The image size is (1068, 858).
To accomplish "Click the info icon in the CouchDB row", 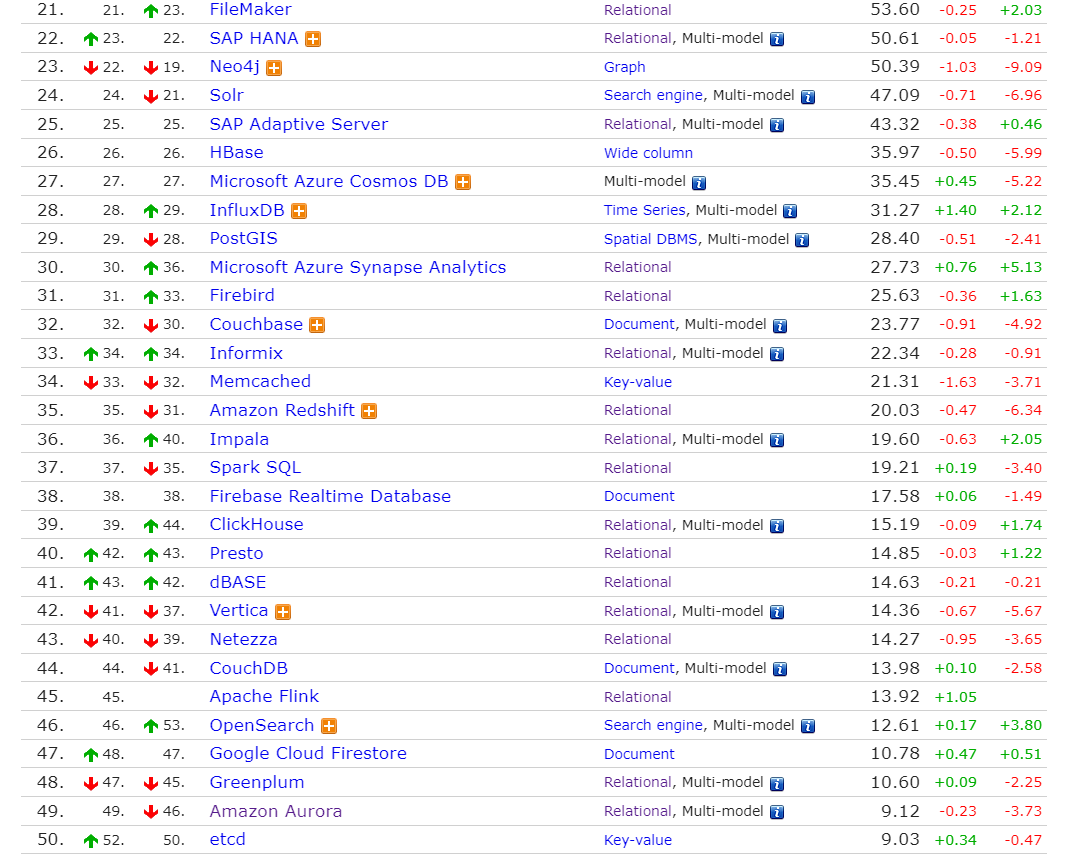I will pos(780,669).
